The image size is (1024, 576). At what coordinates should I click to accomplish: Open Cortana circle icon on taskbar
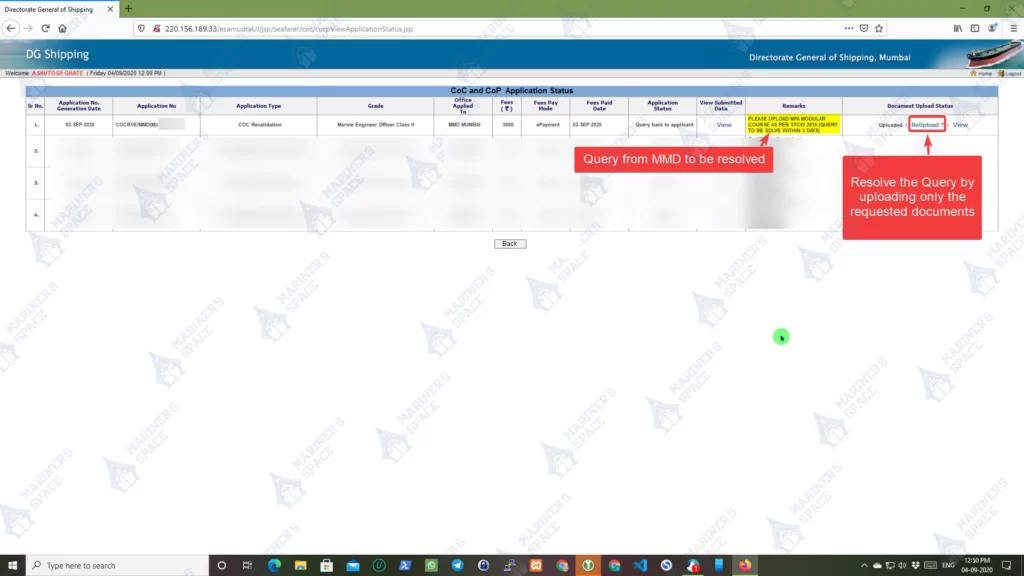tap(221, 566)
